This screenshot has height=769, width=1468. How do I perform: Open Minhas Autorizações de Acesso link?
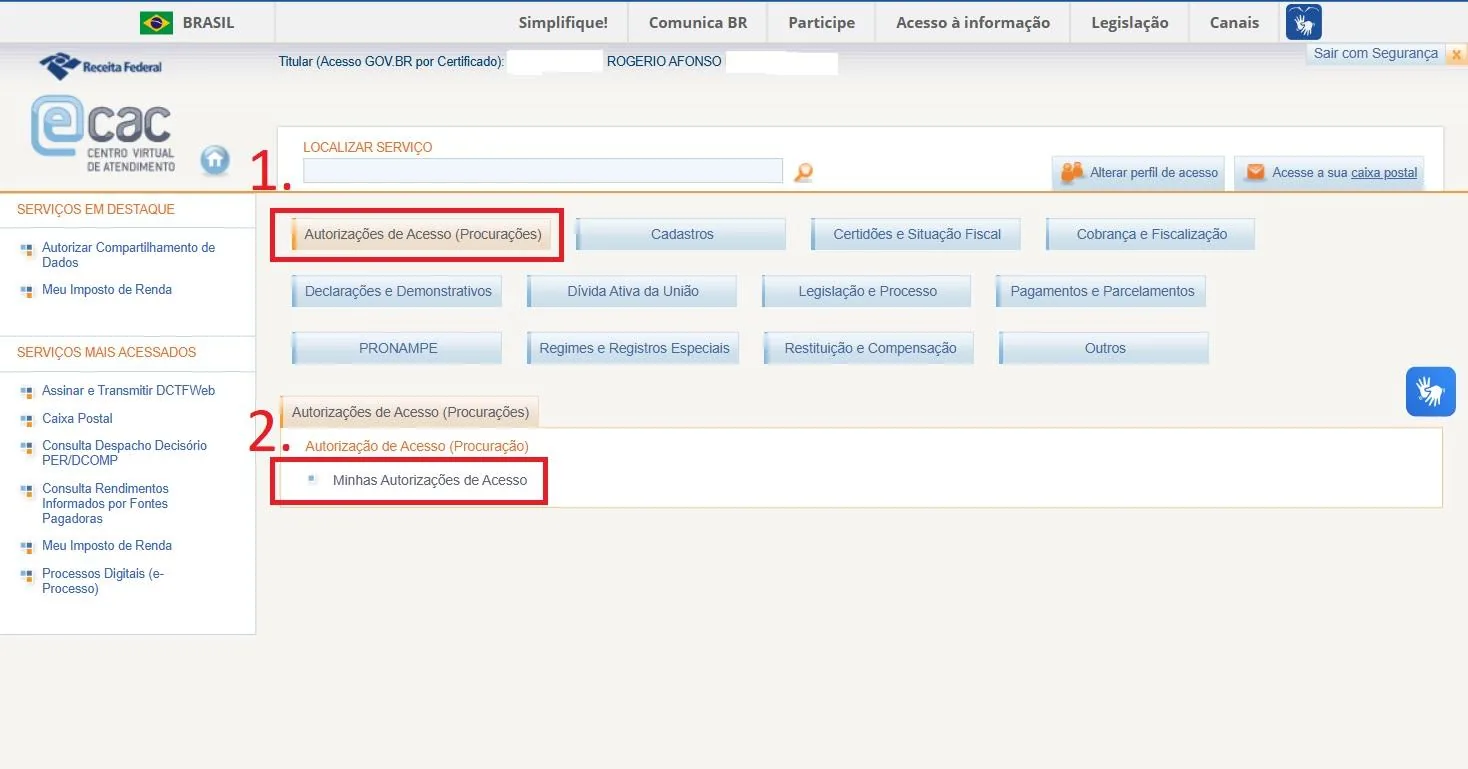430,480
